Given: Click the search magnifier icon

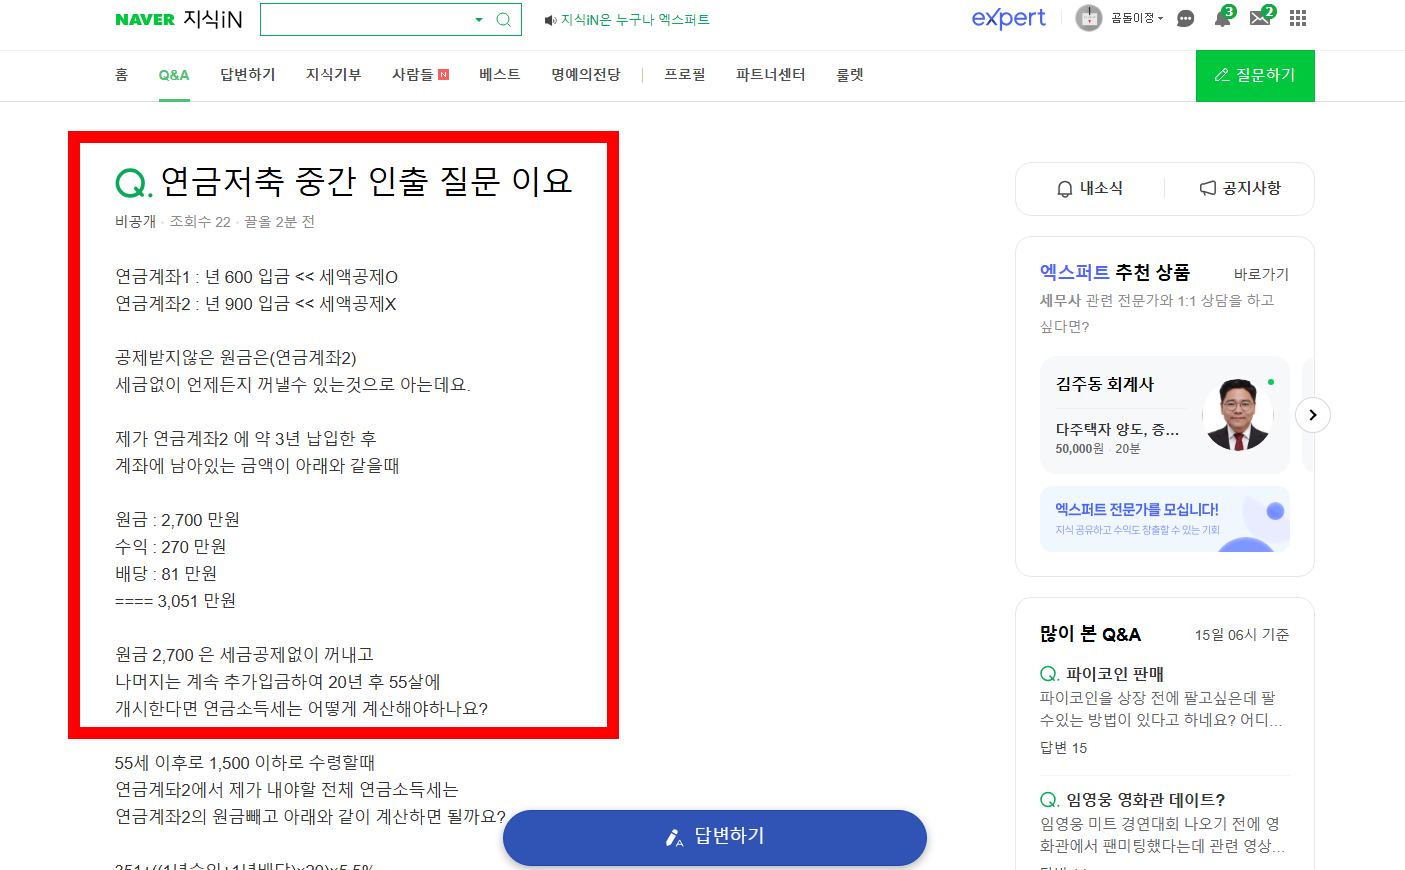Looking at the screenshot, I should (x=504, y=20).
